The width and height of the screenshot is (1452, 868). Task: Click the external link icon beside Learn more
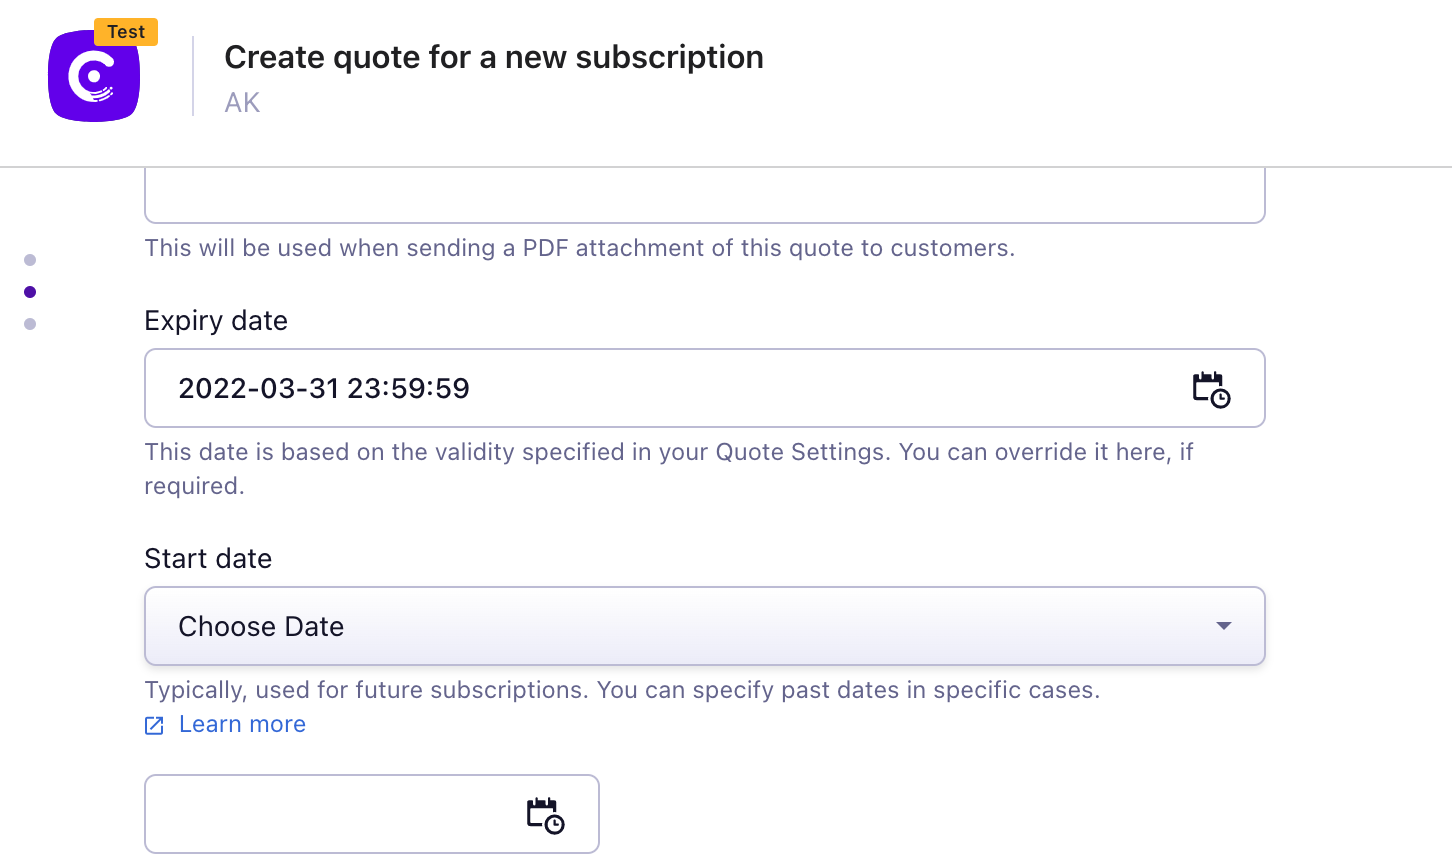click(153, 724)
